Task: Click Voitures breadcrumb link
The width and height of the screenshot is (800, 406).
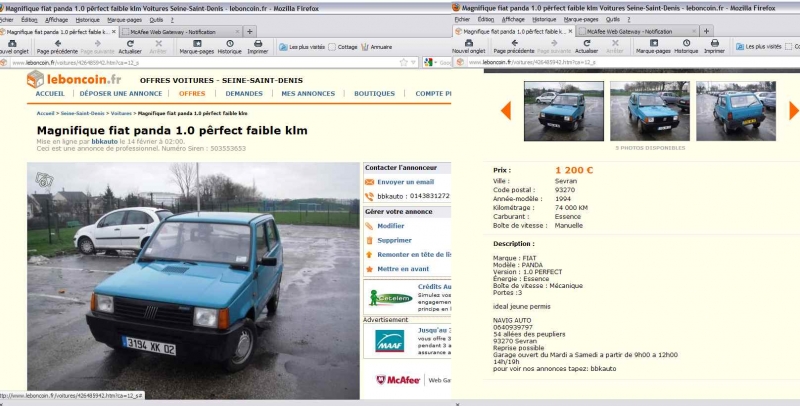Action: (121, 113)
